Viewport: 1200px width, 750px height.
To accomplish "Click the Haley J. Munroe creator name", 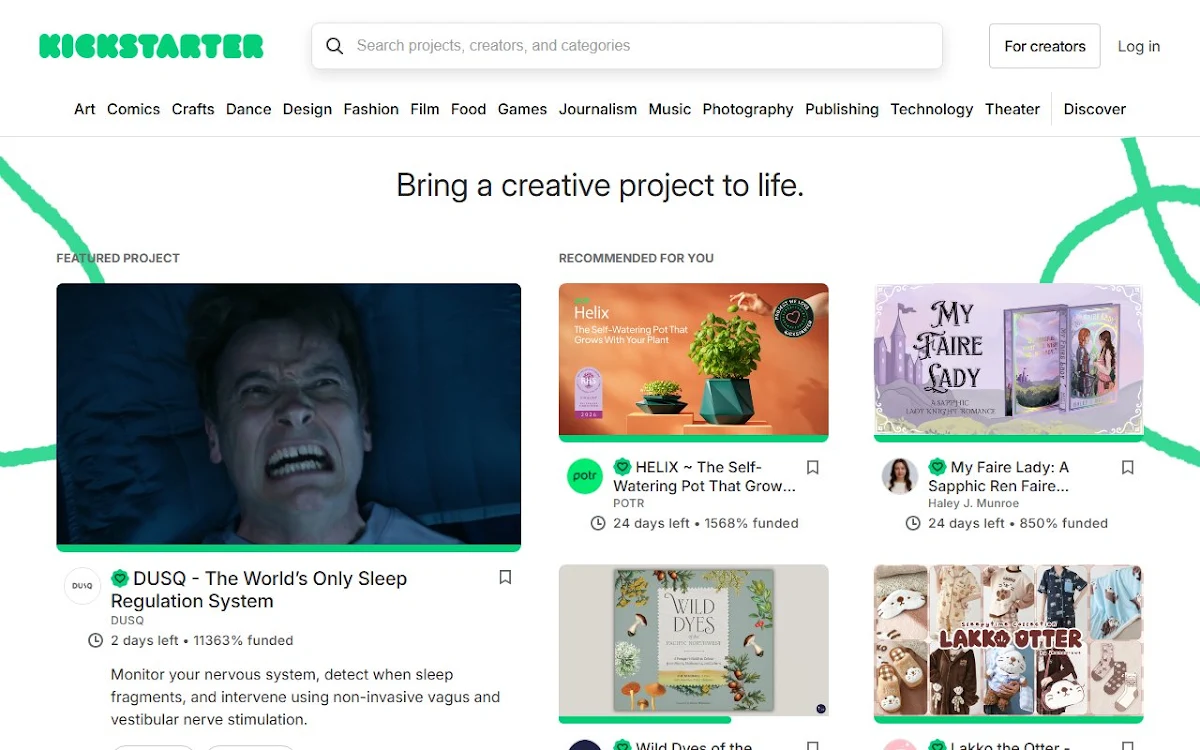I will pyautogui.click(x=974, y=503).
